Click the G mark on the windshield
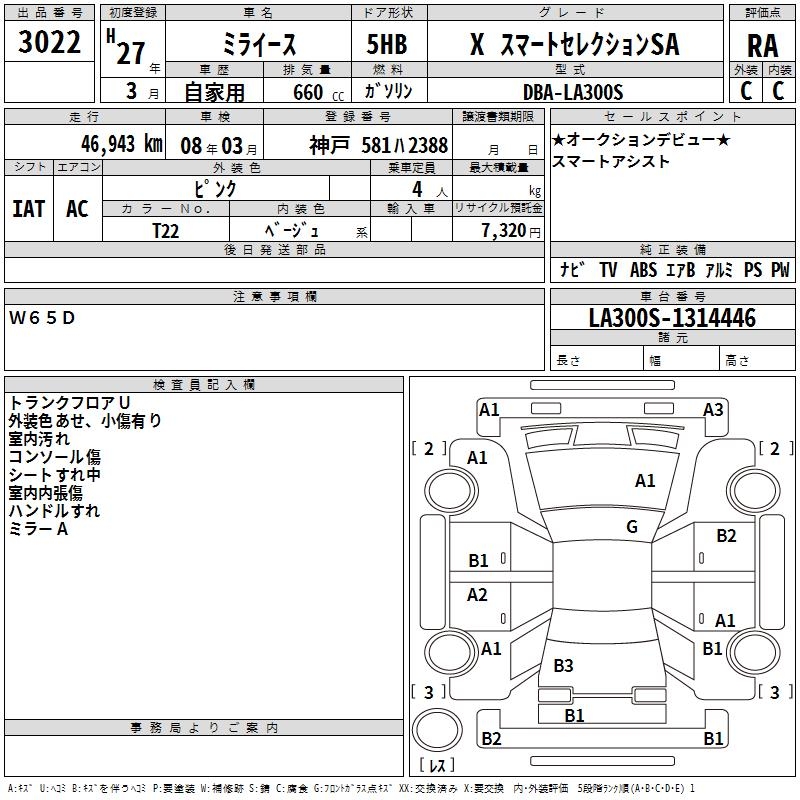Image resolution: width=800 pixels, height=800 pixels. point(632,527)
